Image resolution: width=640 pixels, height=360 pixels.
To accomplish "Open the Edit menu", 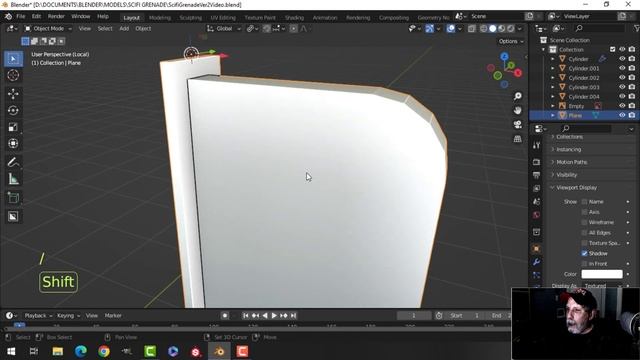I will click(36, 16).
